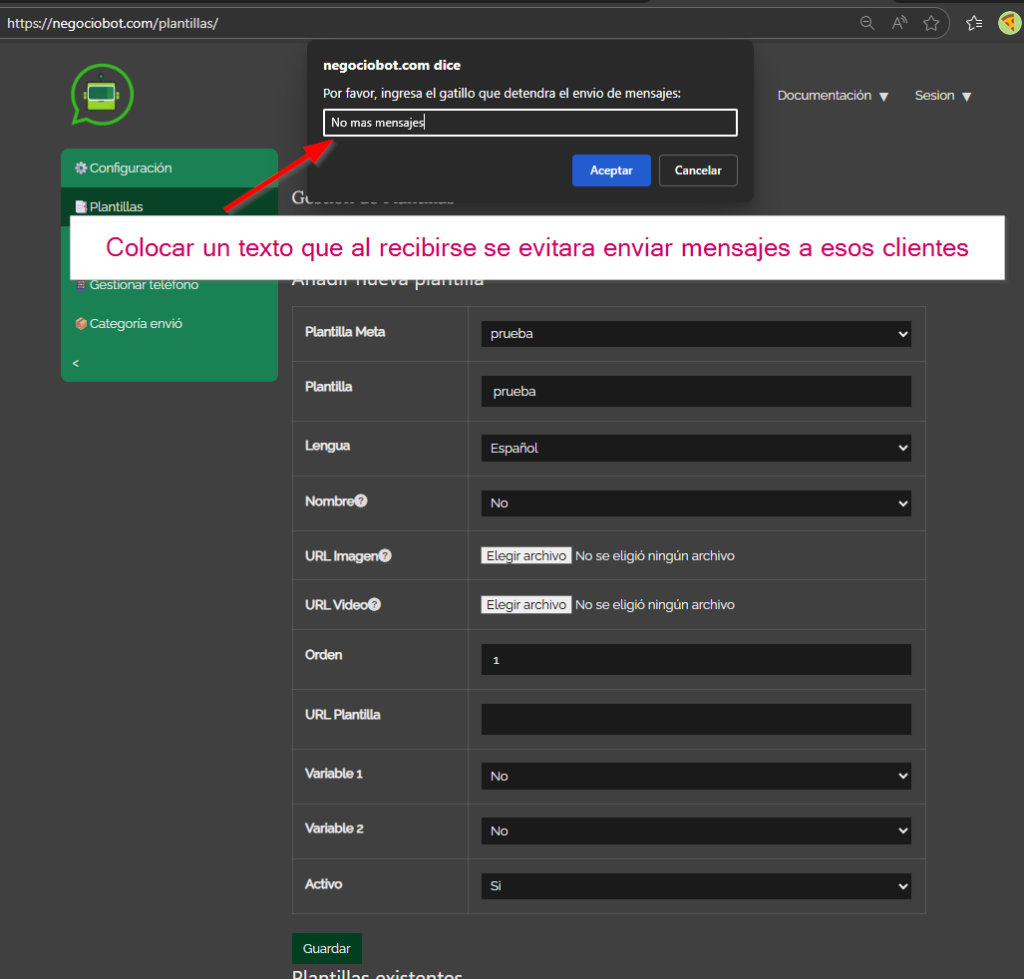Expand the Documentación dropdown menu
Screen dimensions: 1024x979
[x=833, y=96]
